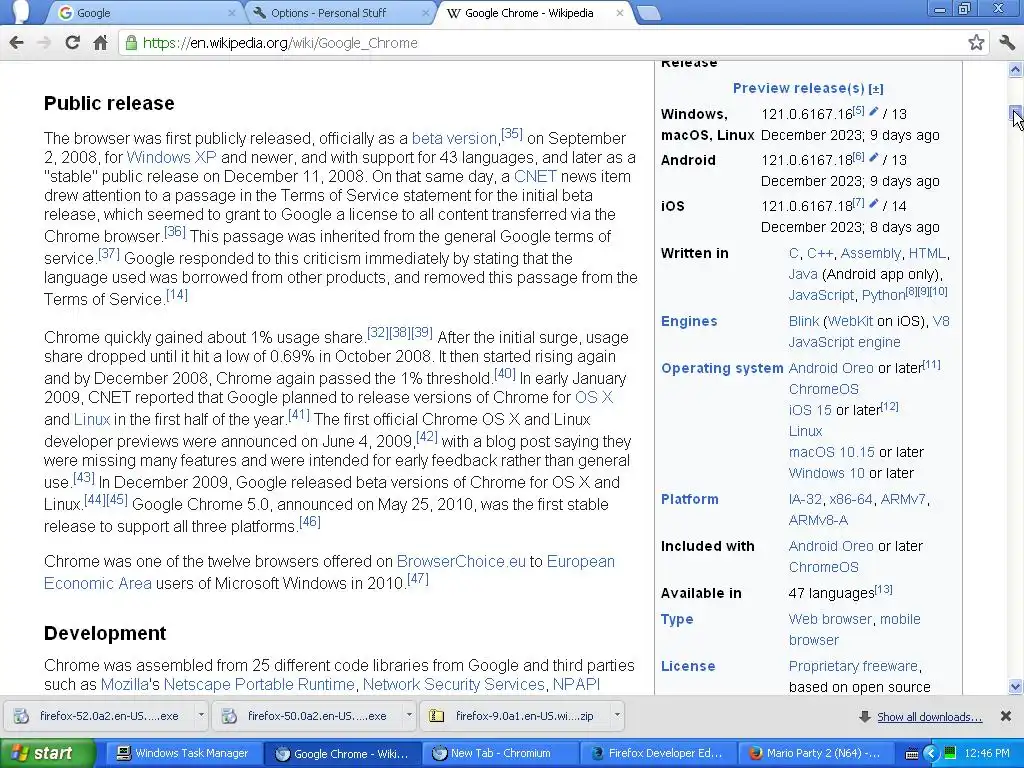Image resolution: width=1024 pixels, height=768 pixels.
Task: Bookmark this page with the star icon
Action: [x=976, y=43]
